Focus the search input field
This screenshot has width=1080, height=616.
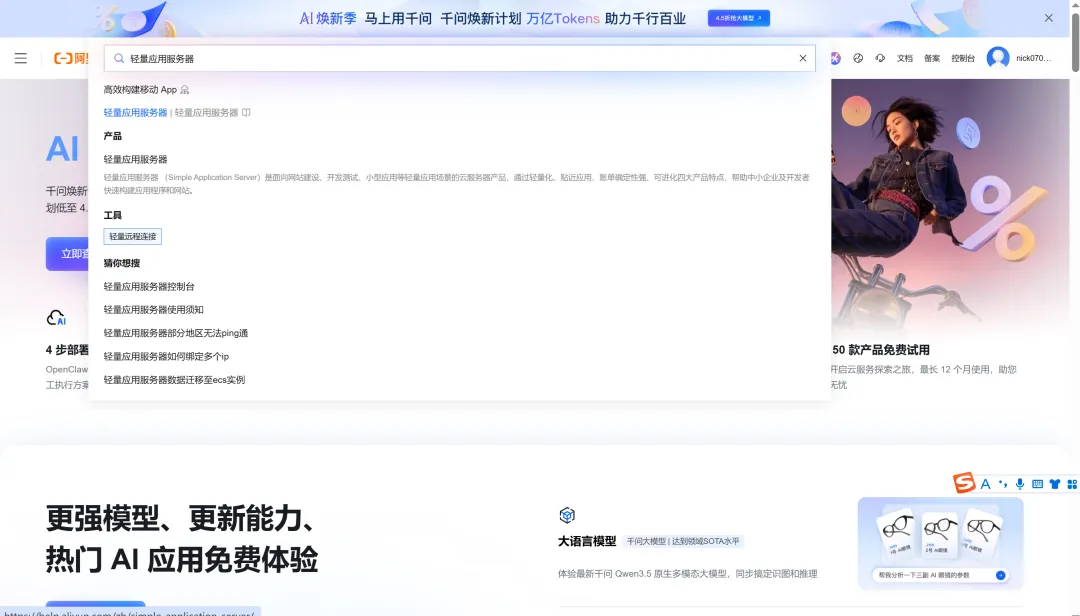(x=459, y=59)
